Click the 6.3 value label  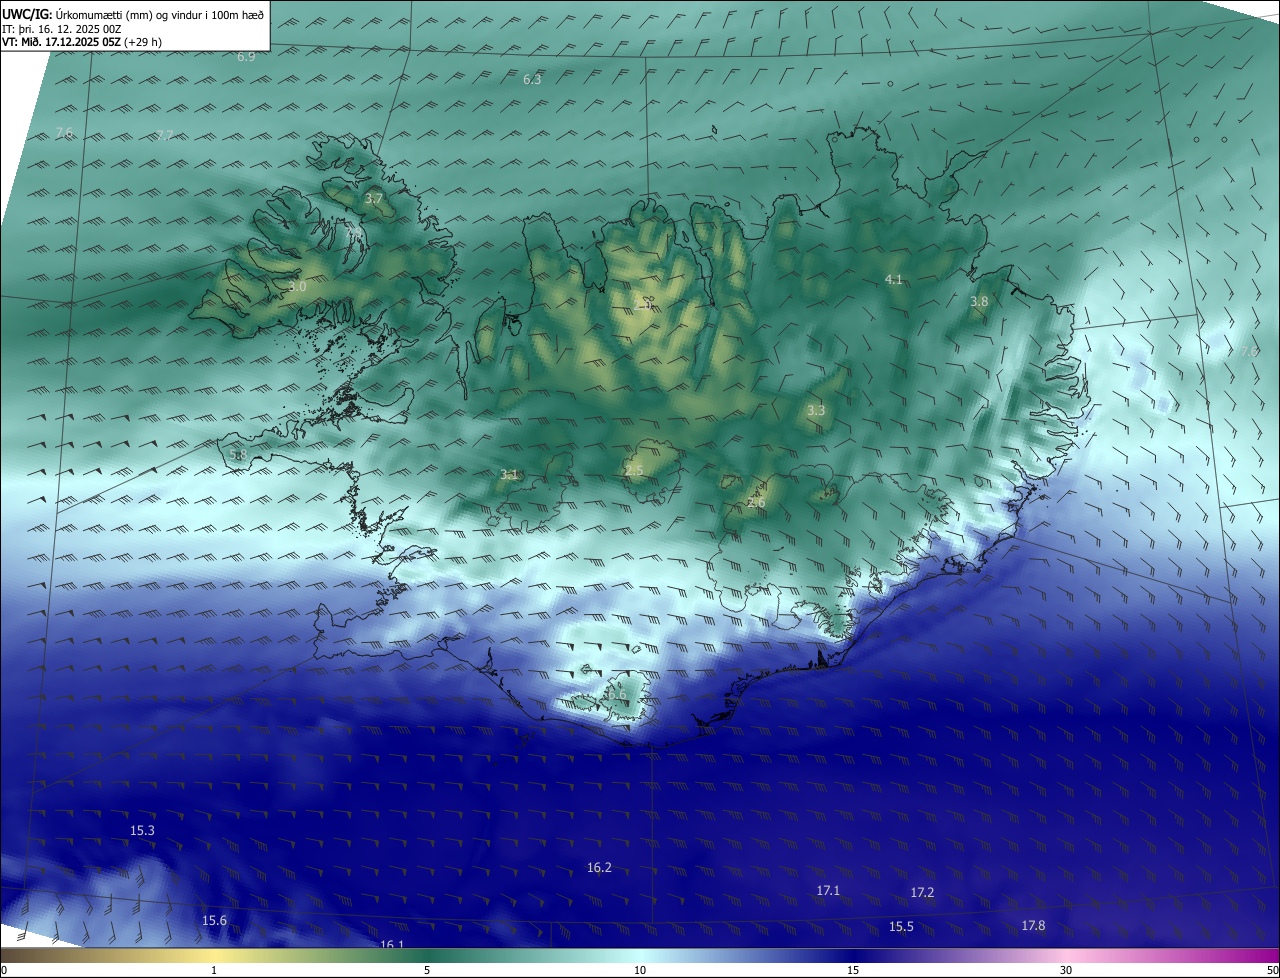[x=532, y=80]
